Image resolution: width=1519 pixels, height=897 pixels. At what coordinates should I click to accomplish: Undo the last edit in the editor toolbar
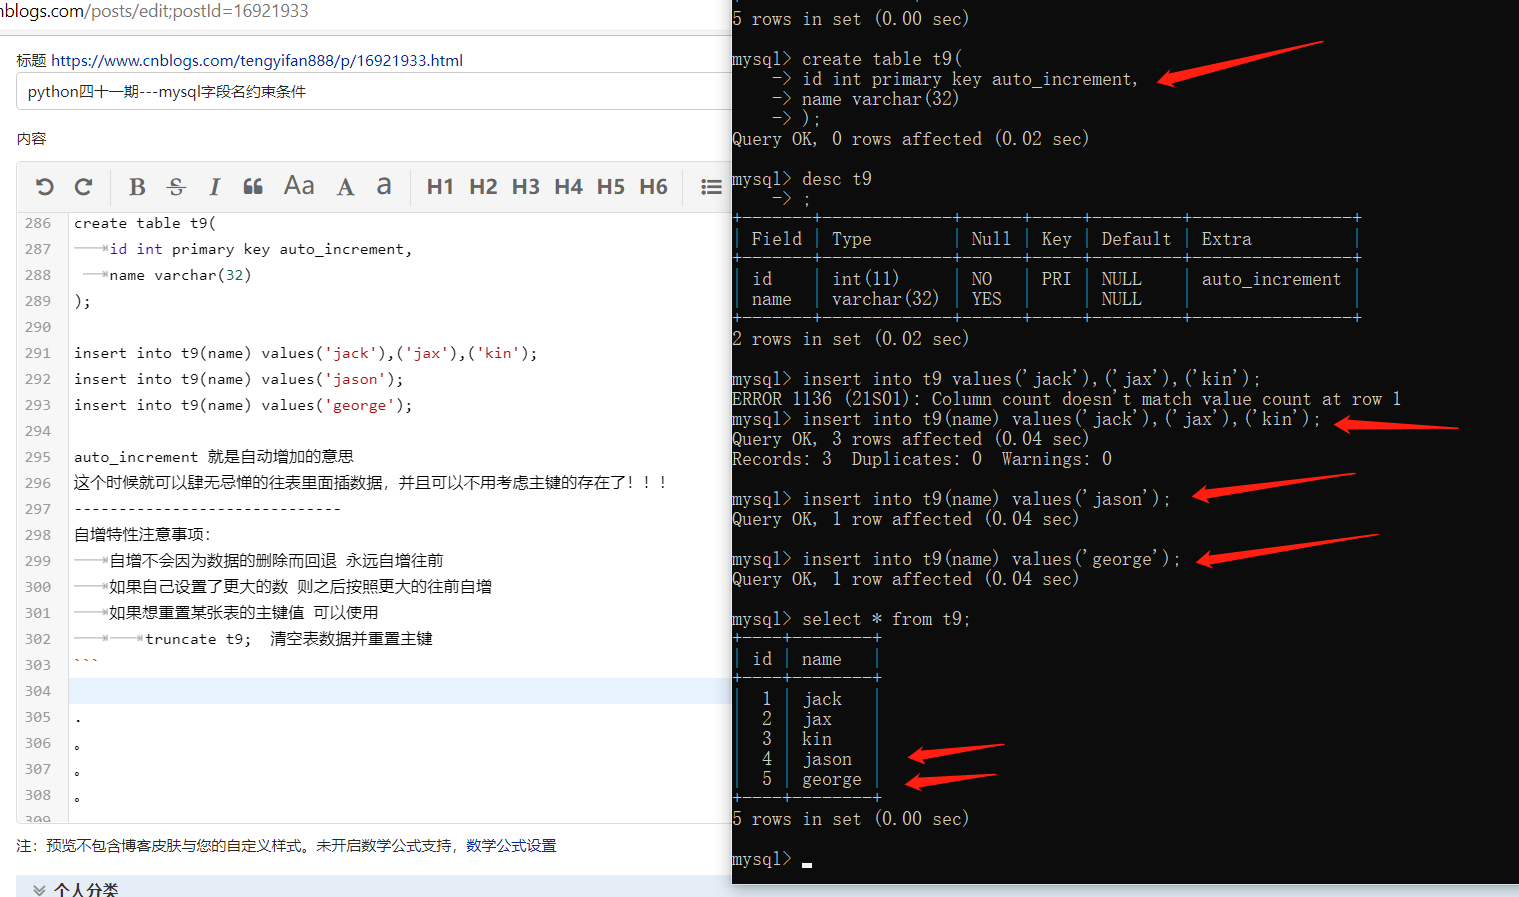(44, 187)
